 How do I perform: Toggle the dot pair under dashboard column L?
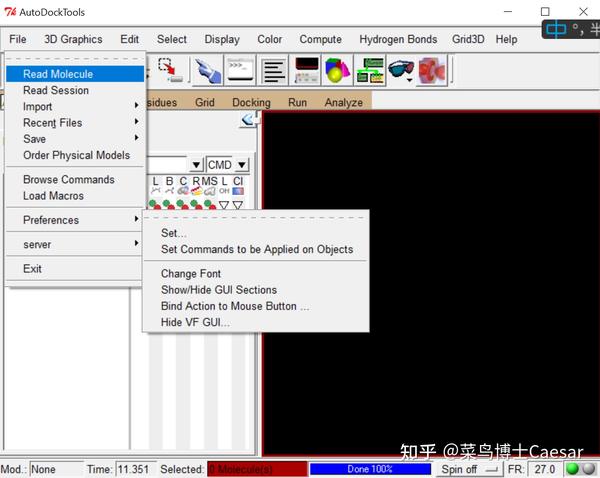155,205
